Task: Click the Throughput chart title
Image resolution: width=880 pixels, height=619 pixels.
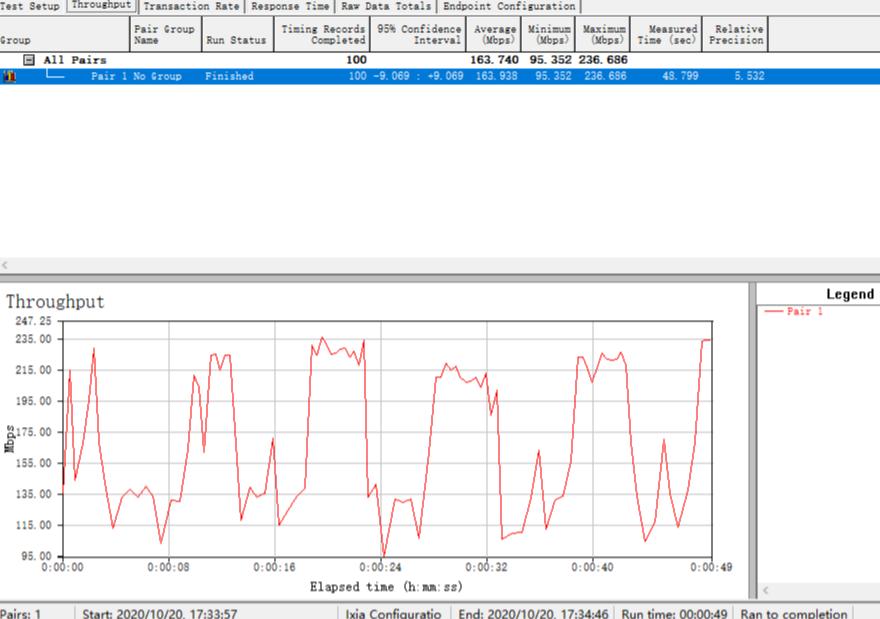Action: point(55,302)
